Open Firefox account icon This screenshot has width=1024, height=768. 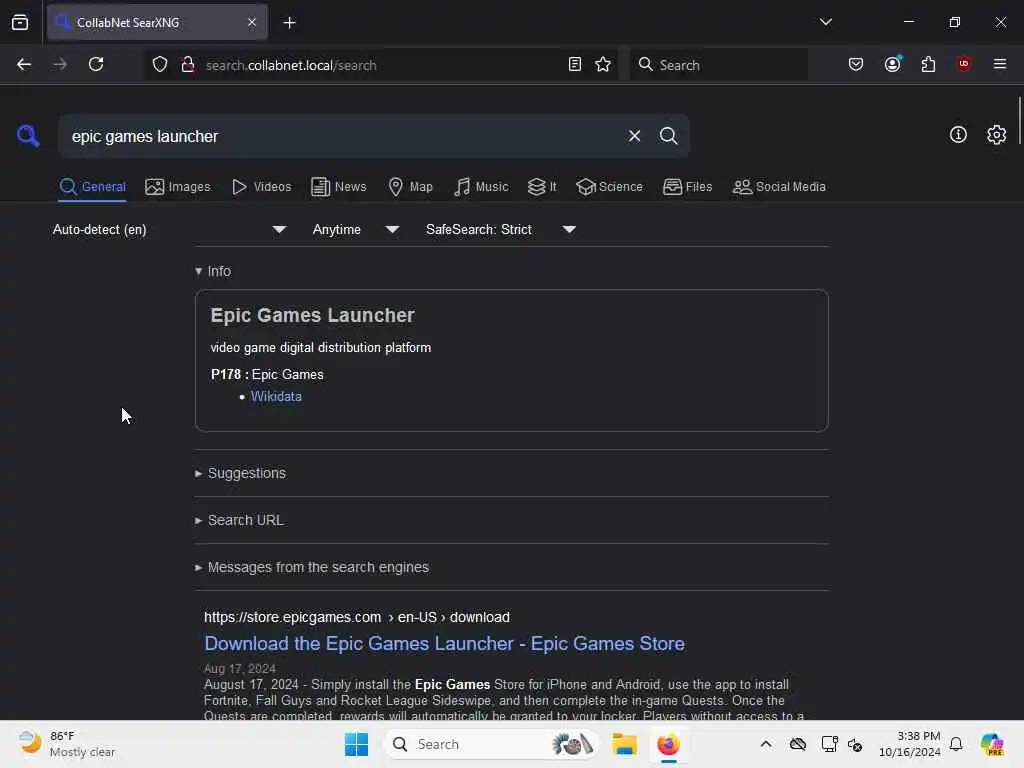coord(892,64)
